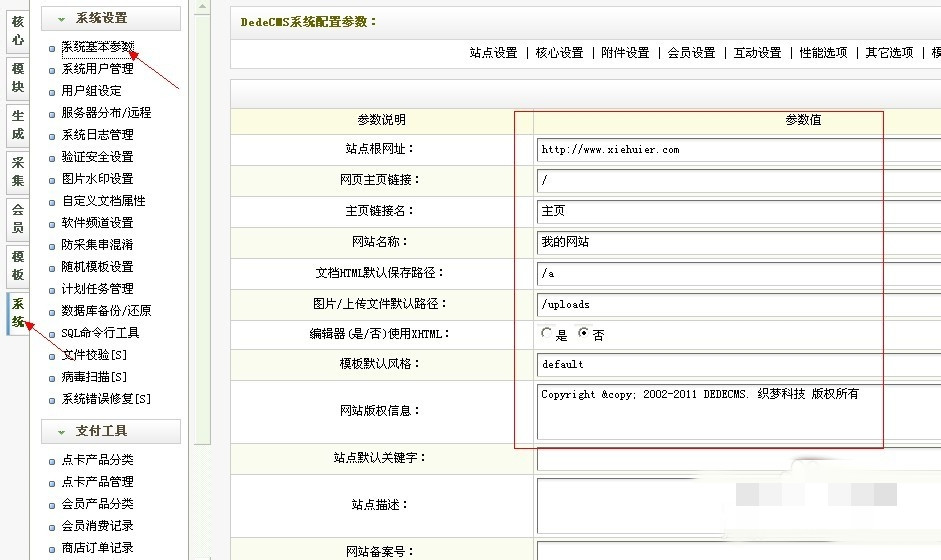
Task: Go to 附件设置 configuration tab
Action: pyautogui.click(x=625, y=53)
